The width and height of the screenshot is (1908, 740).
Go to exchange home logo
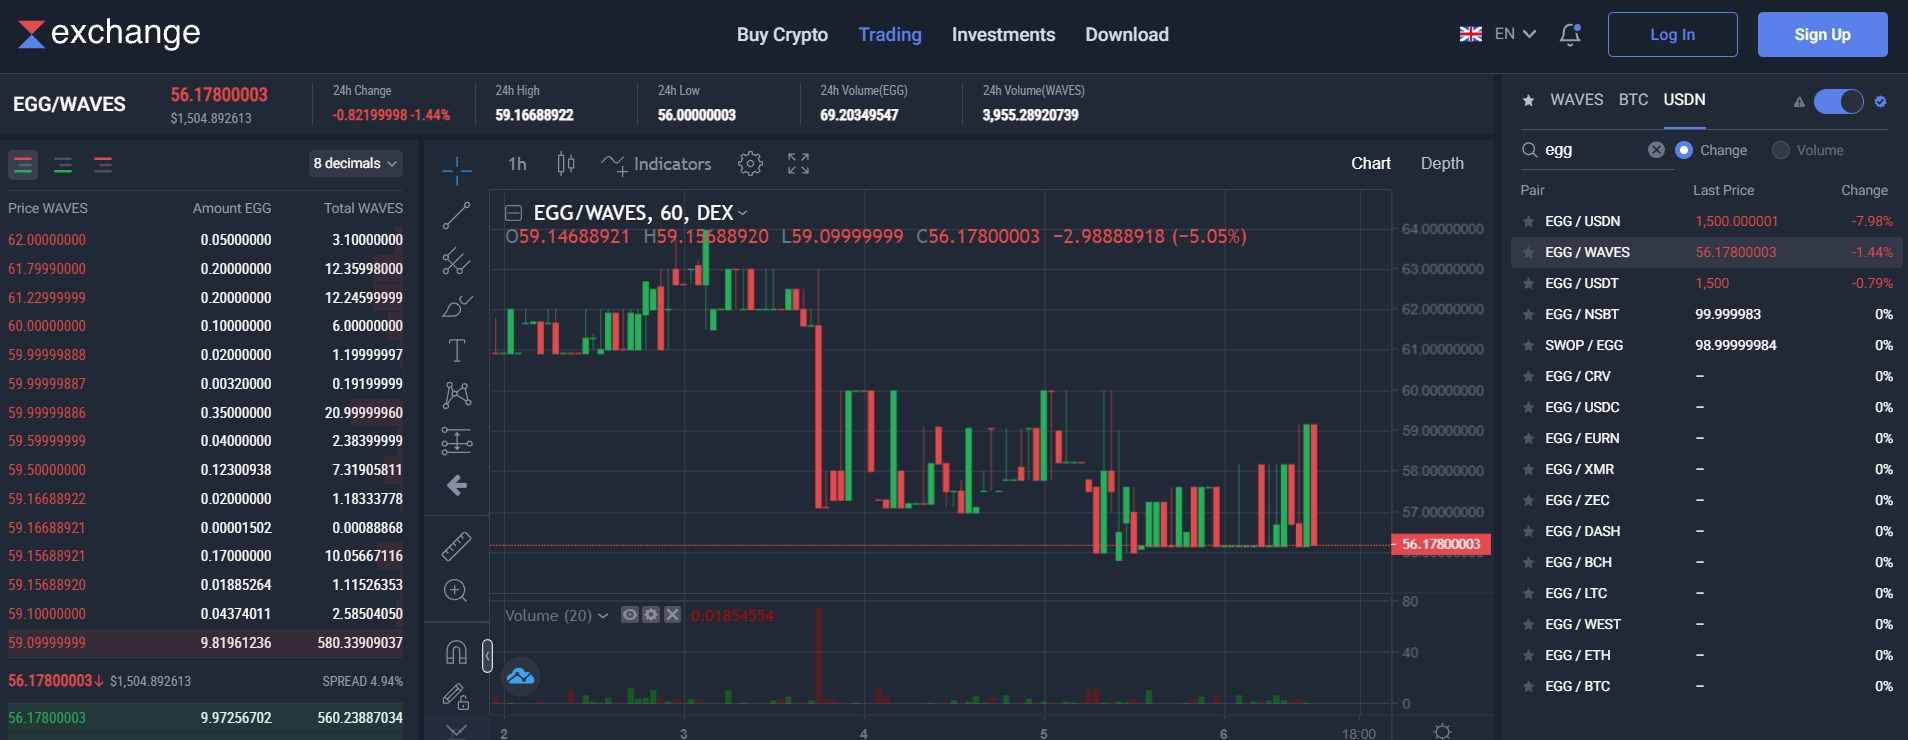[109, 34]
